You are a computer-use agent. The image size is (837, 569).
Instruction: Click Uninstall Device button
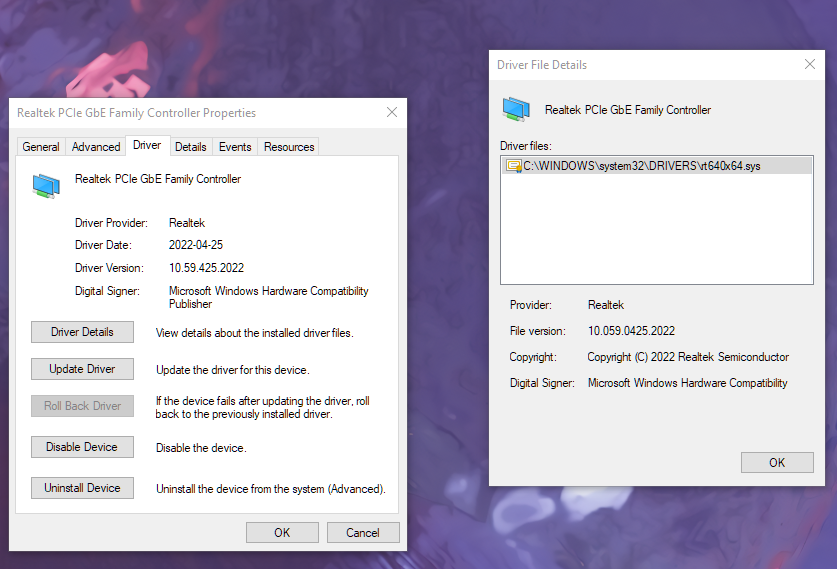point(82,488)
